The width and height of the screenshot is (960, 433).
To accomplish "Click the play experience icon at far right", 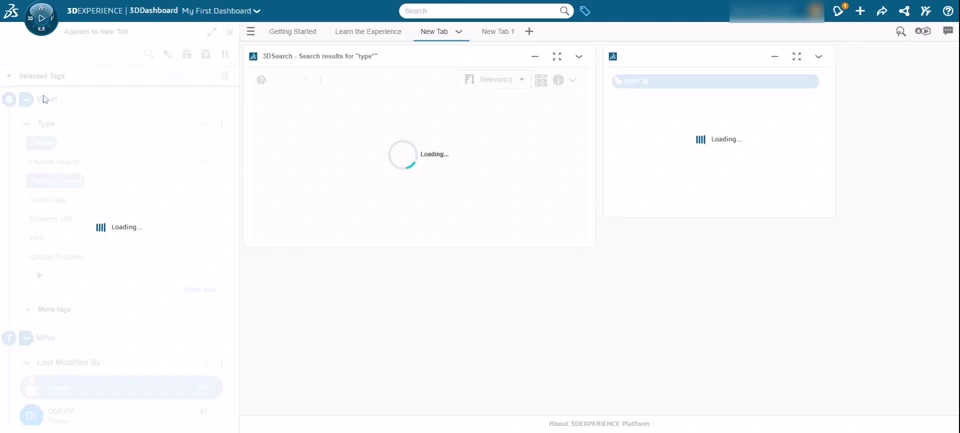I will point(923,31).
